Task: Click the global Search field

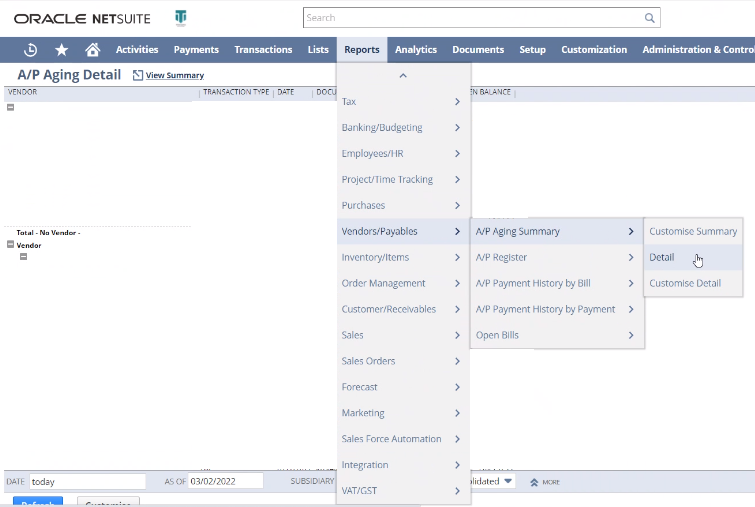Action: click(482, 18)
